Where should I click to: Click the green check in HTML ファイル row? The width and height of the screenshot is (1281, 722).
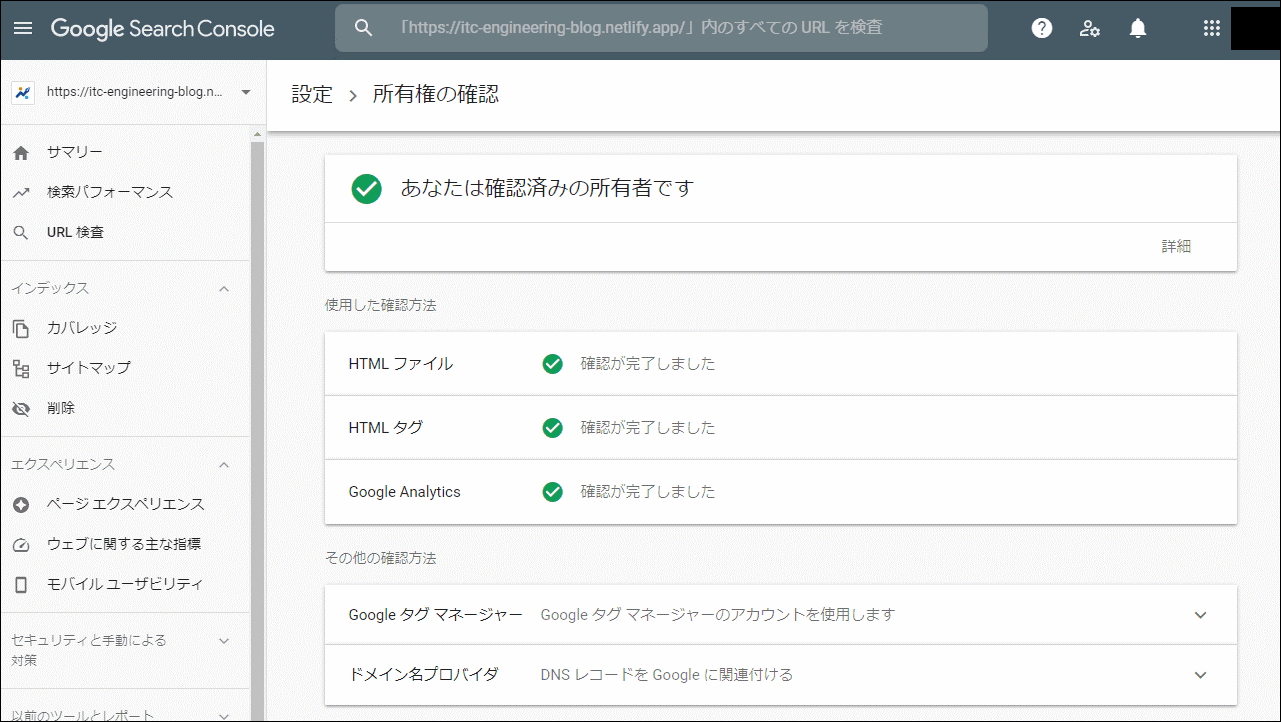click(x=553, y=364)
